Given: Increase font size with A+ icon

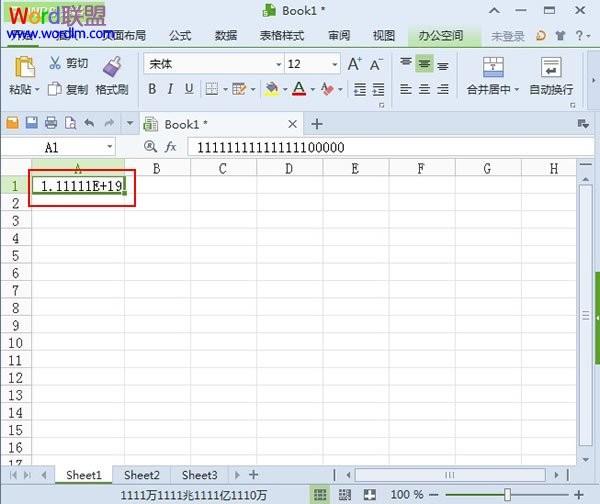Looking at the screenshot, I should coord(354,64).
